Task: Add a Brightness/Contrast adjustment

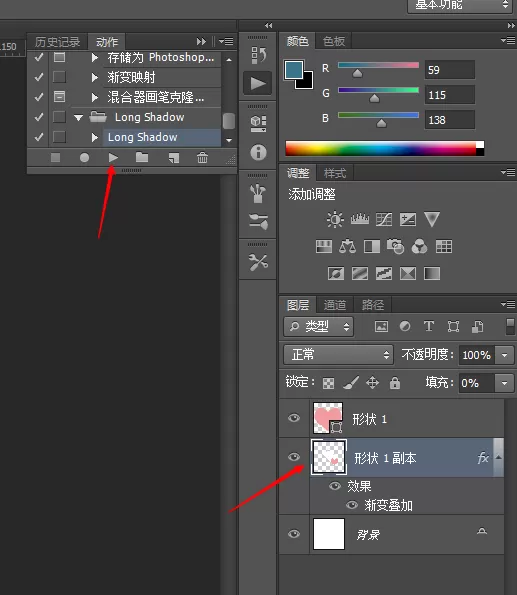Action: (335, 219)
